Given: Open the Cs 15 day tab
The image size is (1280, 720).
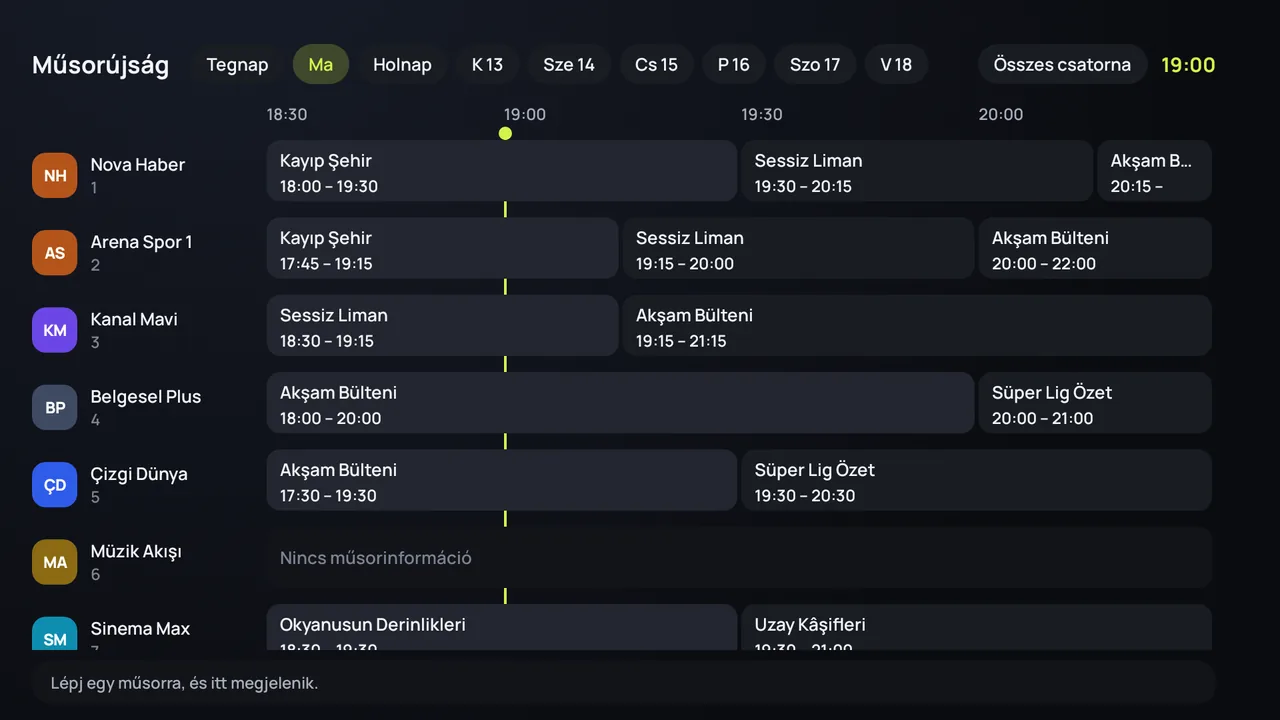Looking at the screenshot, I should pyautogui.click(x=656, y=64).
